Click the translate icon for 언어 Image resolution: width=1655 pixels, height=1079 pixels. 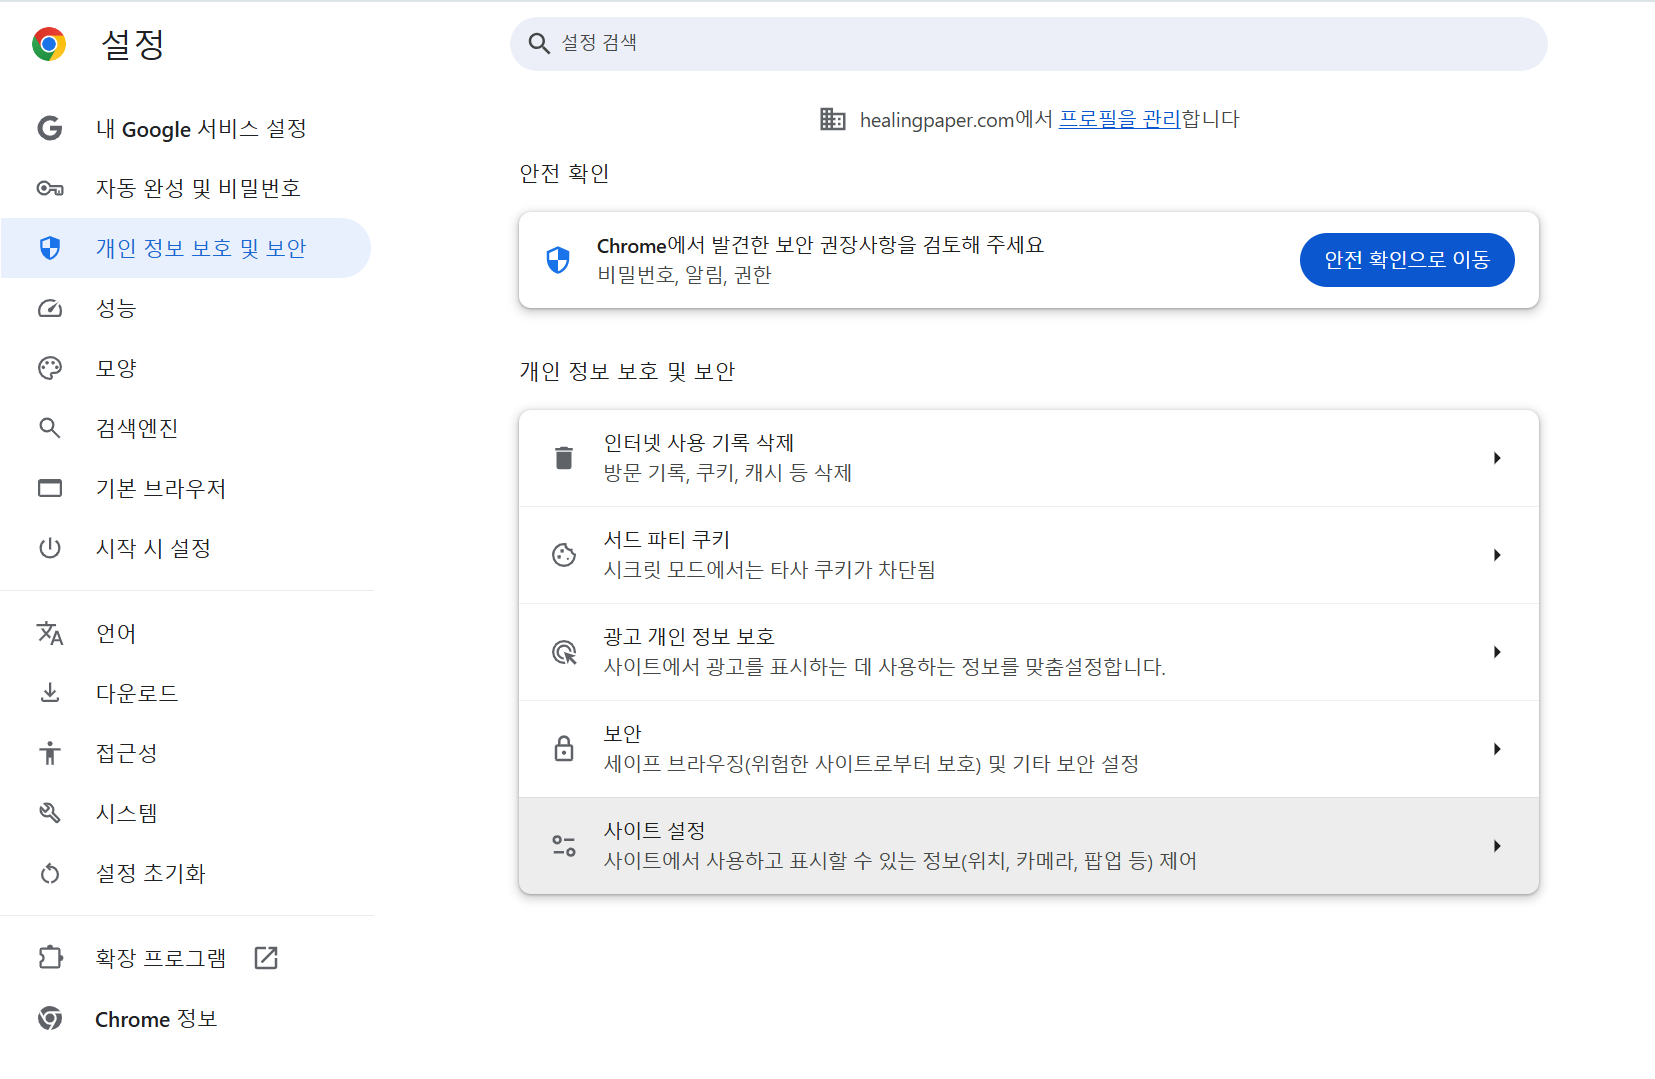pyautogui.click(x=50, y=633)
